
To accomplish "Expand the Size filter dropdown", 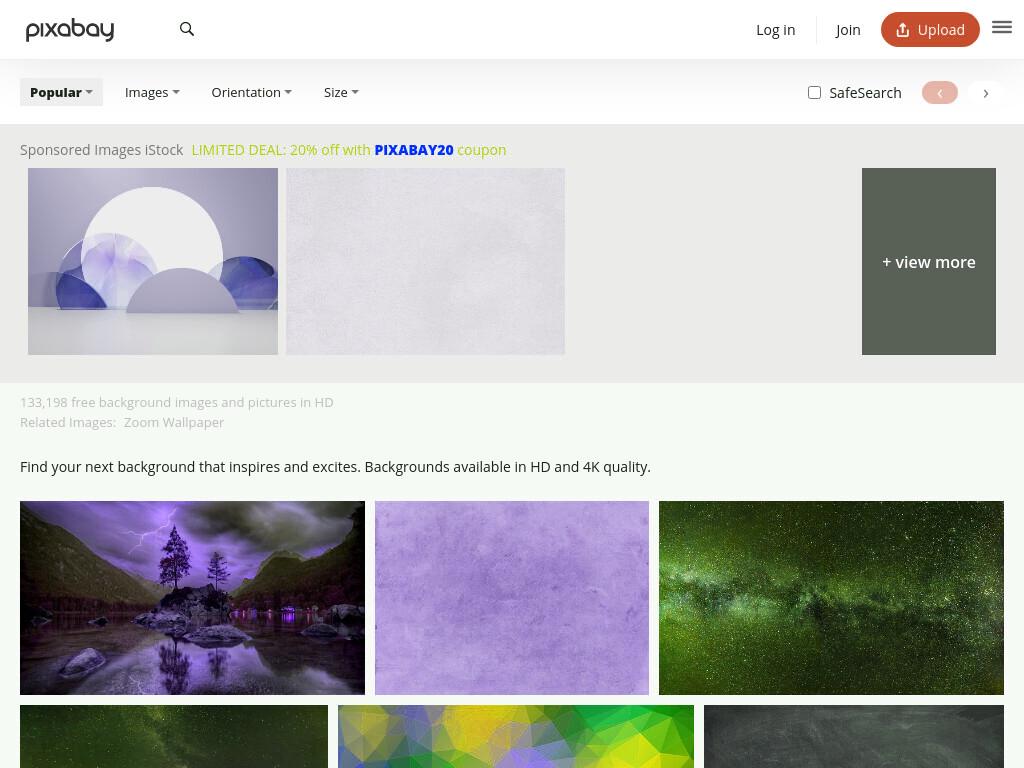I will coord(341,92).
